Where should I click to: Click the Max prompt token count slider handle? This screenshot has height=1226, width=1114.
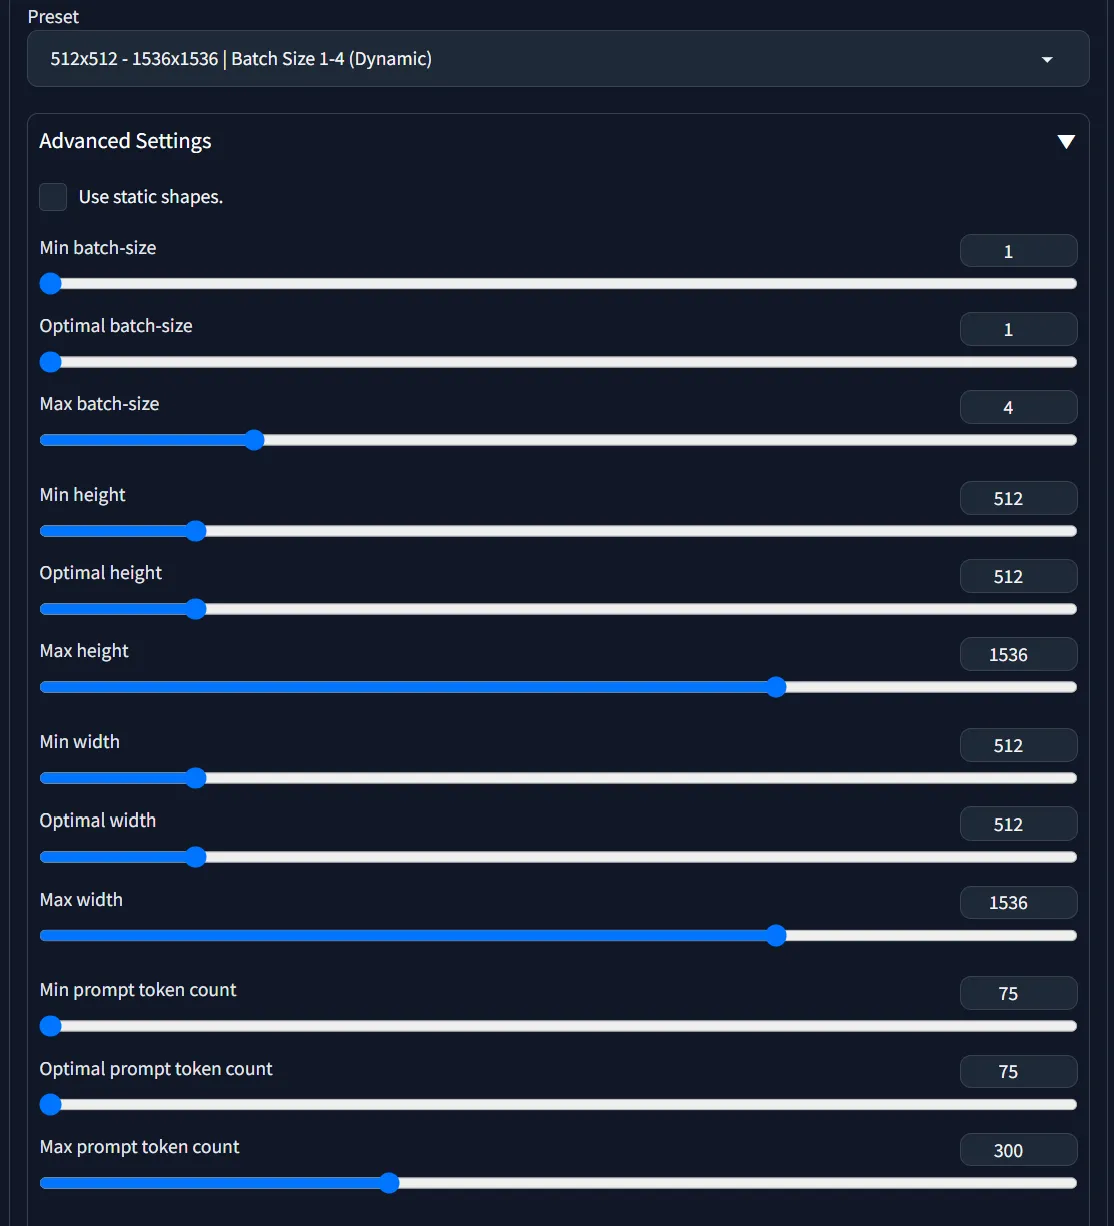coord(389,1183)
